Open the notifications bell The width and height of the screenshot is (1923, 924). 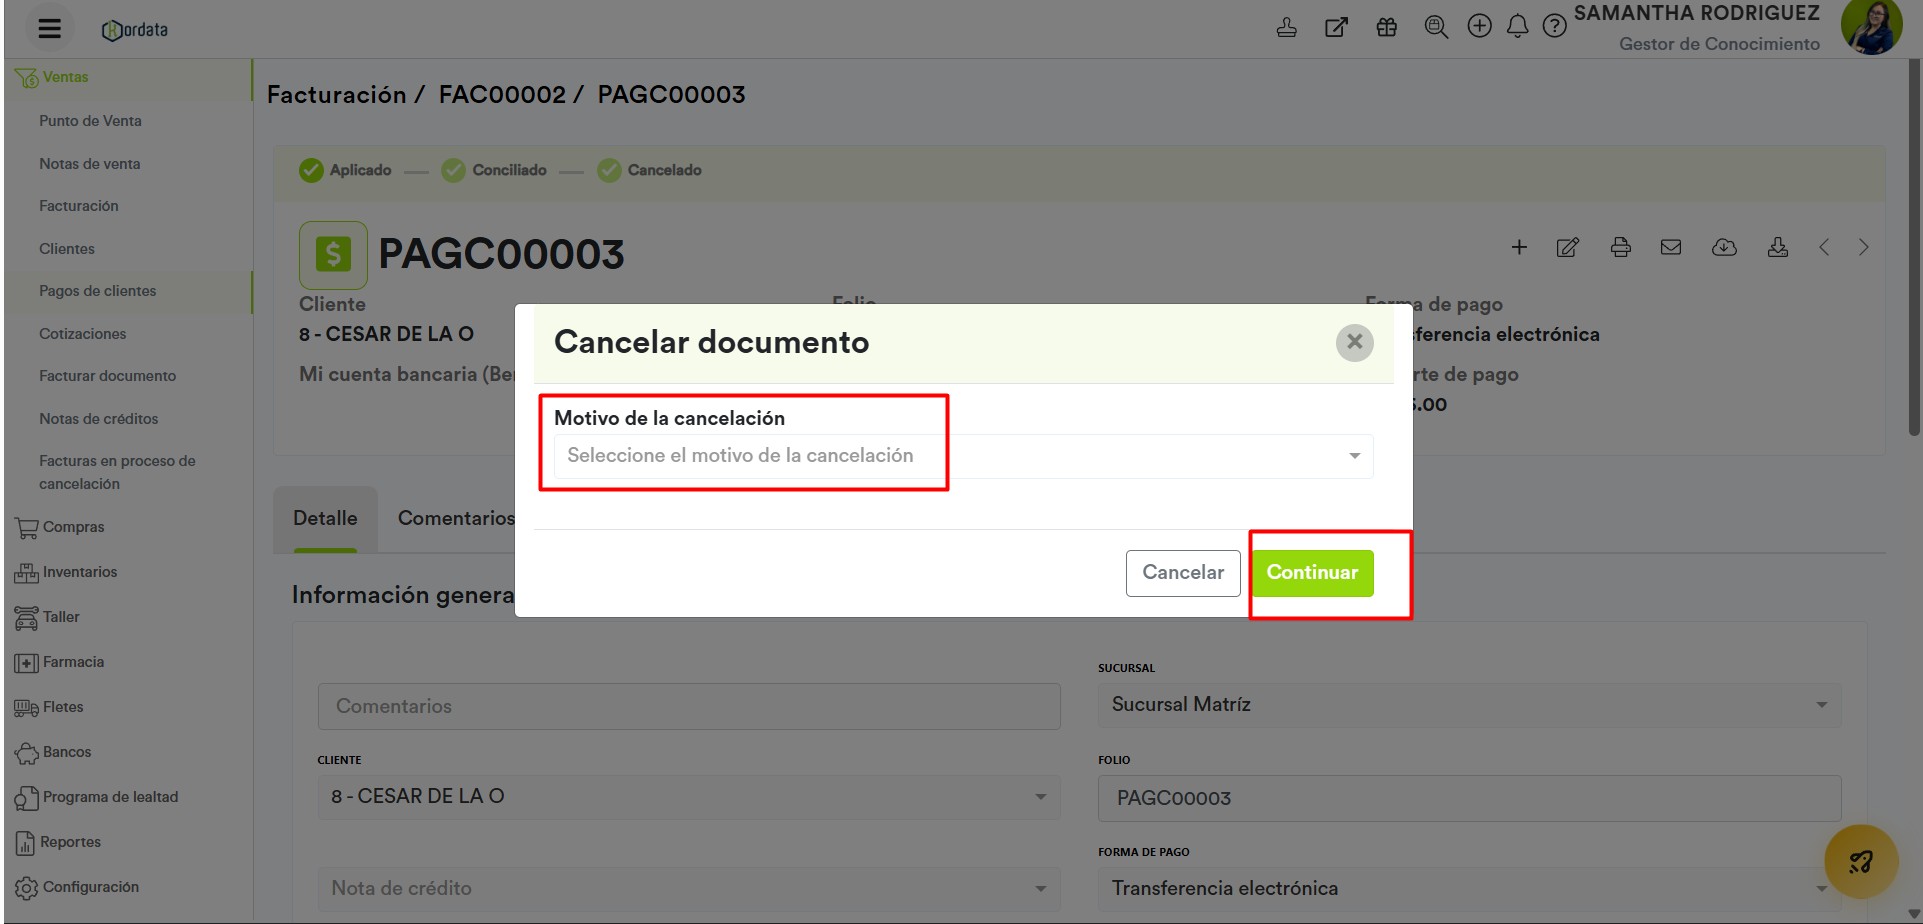(x=1517, y=26)
